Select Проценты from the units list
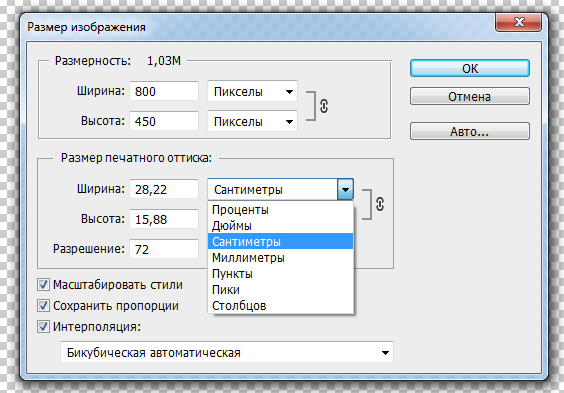Viewport: 564px width, 393px height. 281,210
